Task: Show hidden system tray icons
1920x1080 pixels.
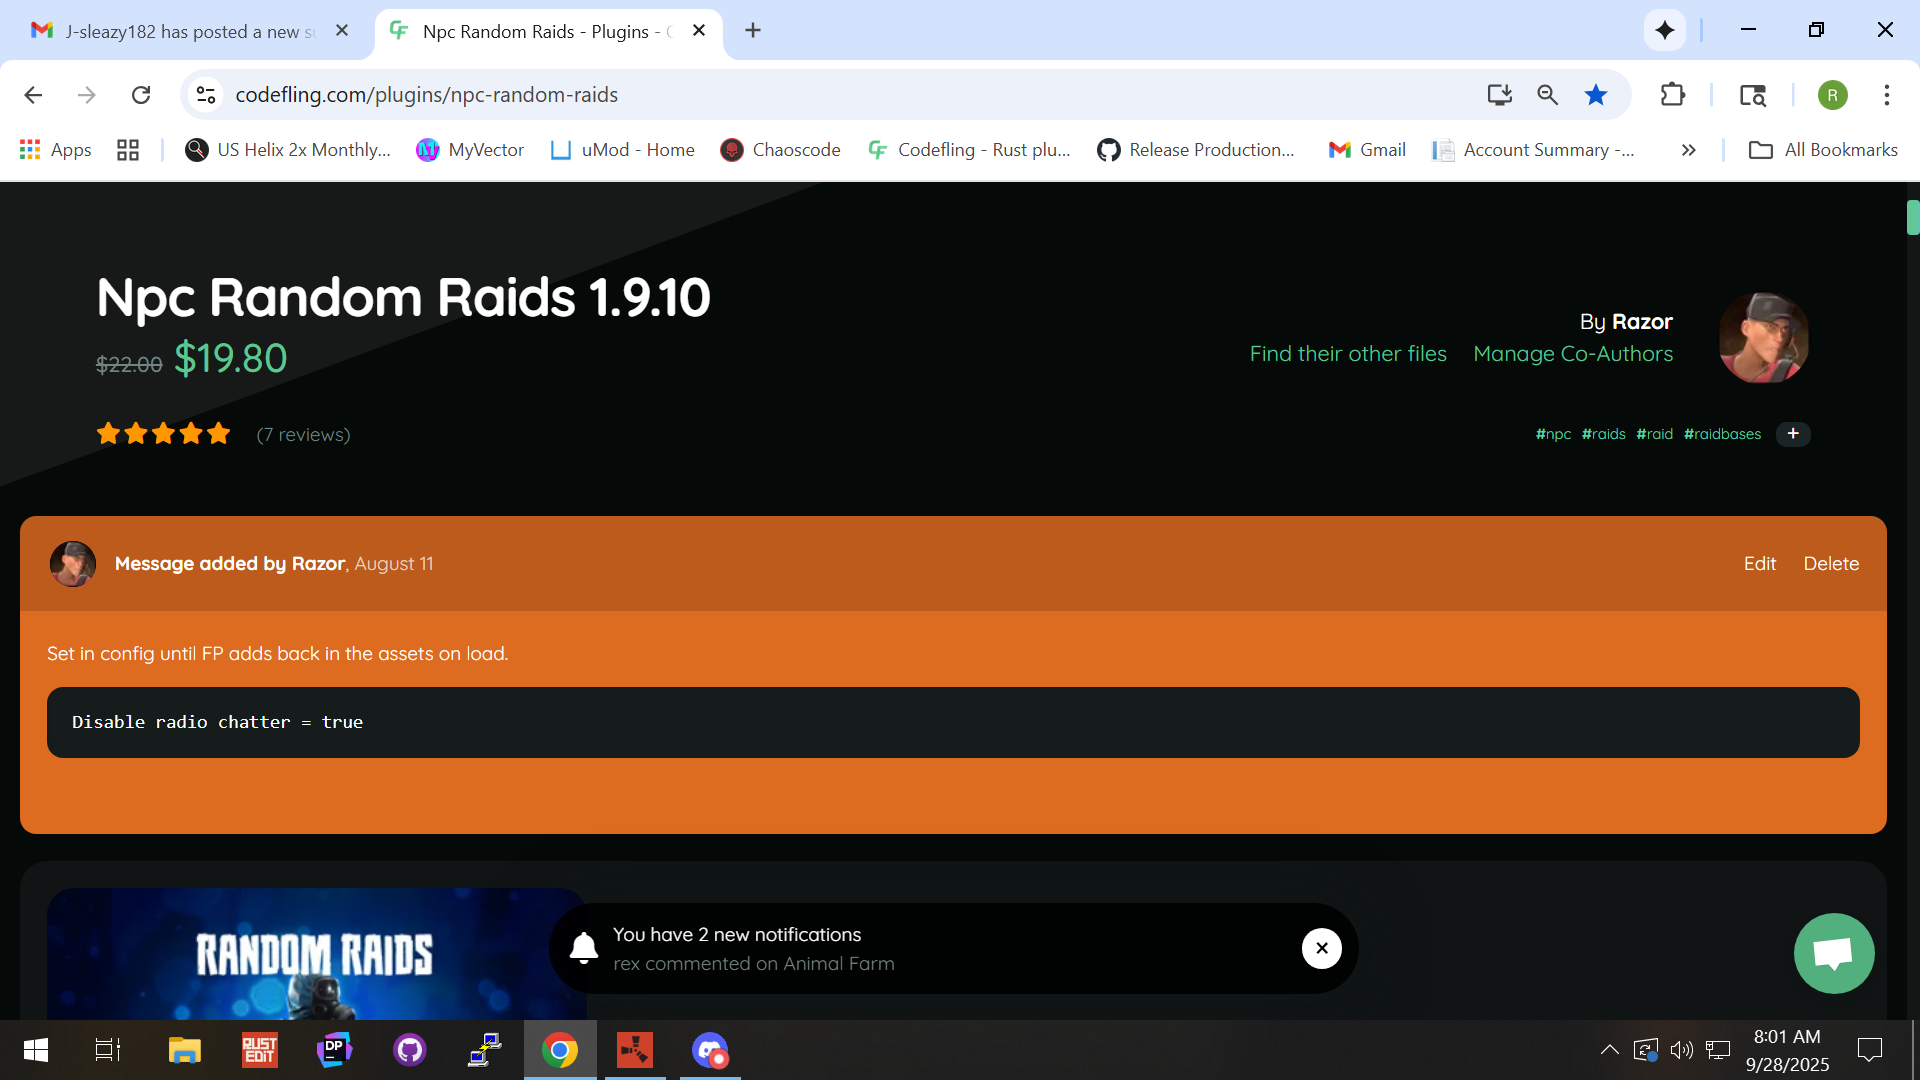Action: pyautogui.click(x=1609, y=1050)
